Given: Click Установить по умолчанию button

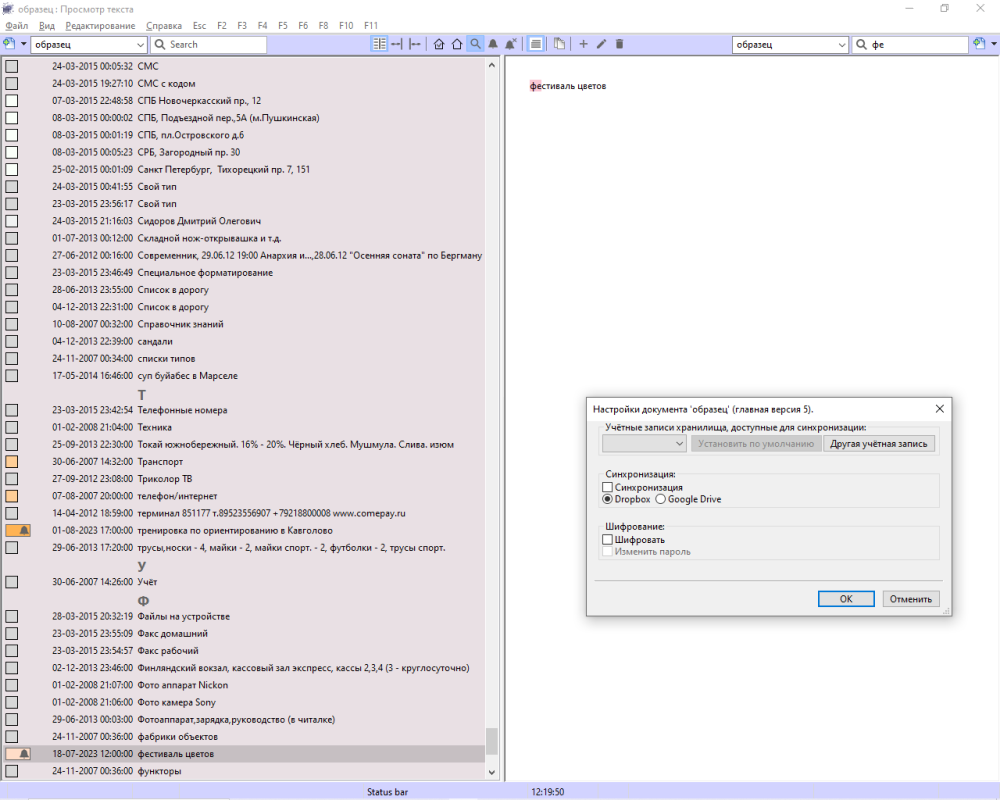Looking at the screenshot, I should point(756,443).
